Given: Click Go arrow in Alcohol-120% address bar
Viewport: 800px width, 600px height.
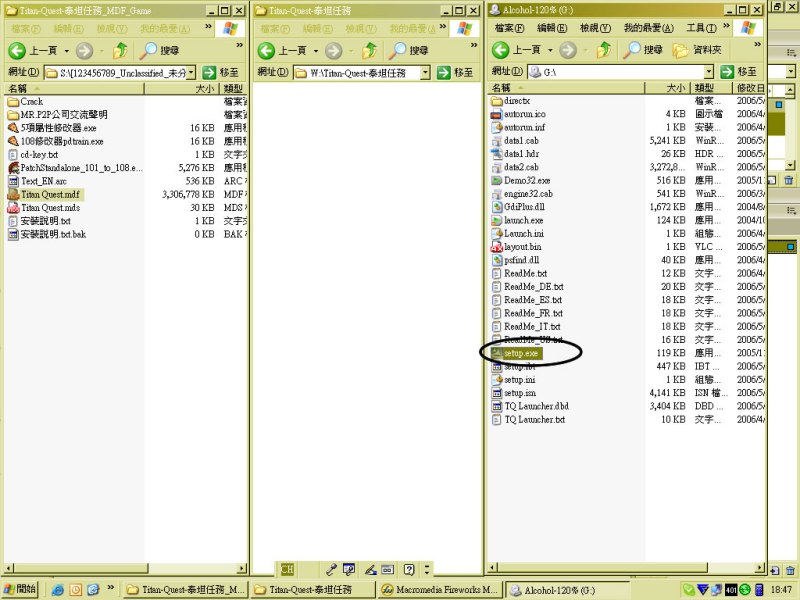Looking at the screenshot, I should [727, 72].
